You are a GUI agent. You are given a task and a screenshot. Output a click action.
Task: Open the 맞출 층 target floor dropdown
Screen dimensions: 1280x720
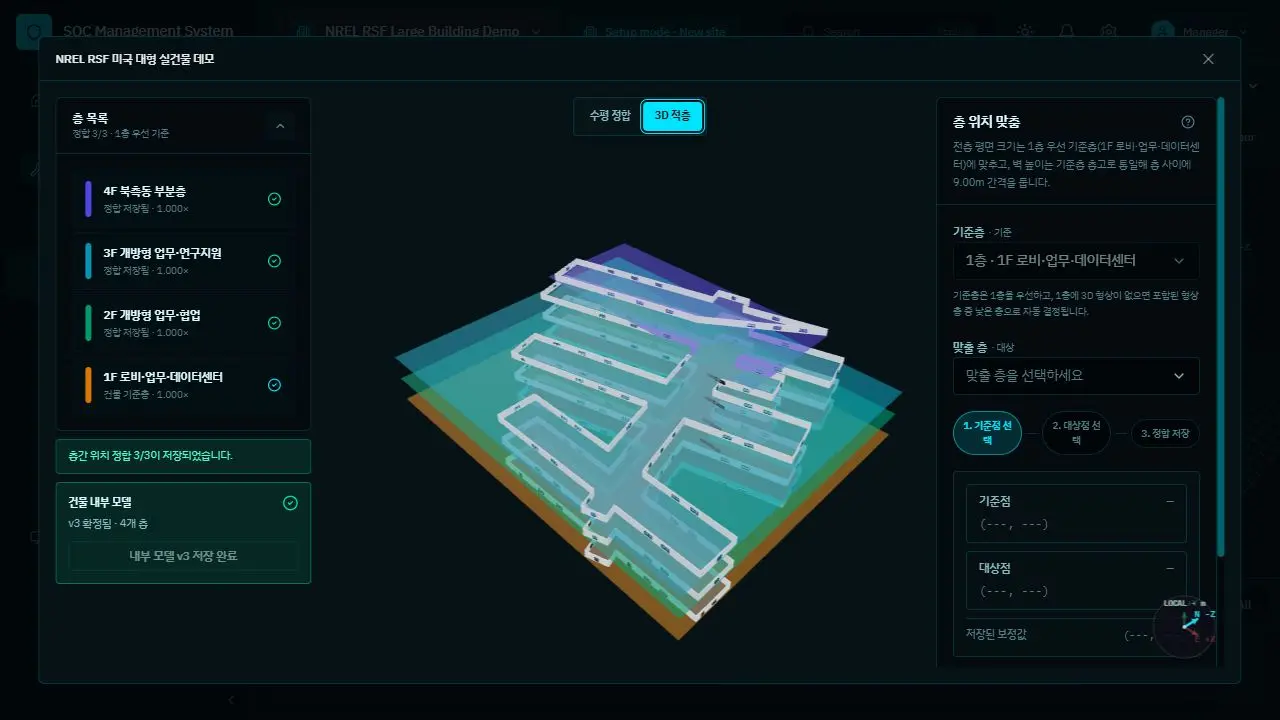pos(1076,376)
